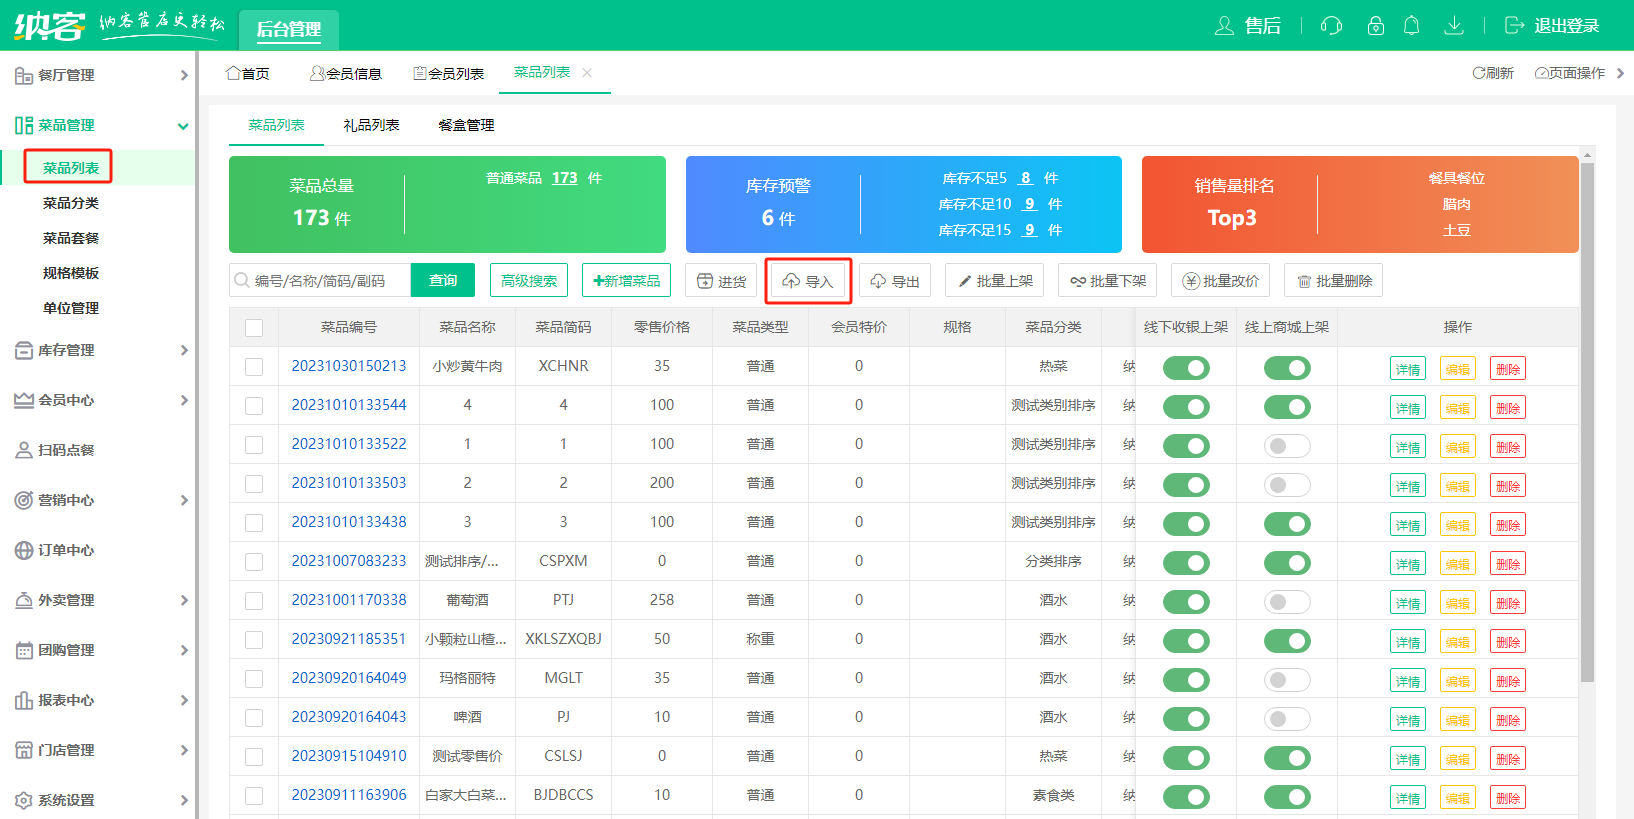Click the 新增菜品 button

coord(626,281)
